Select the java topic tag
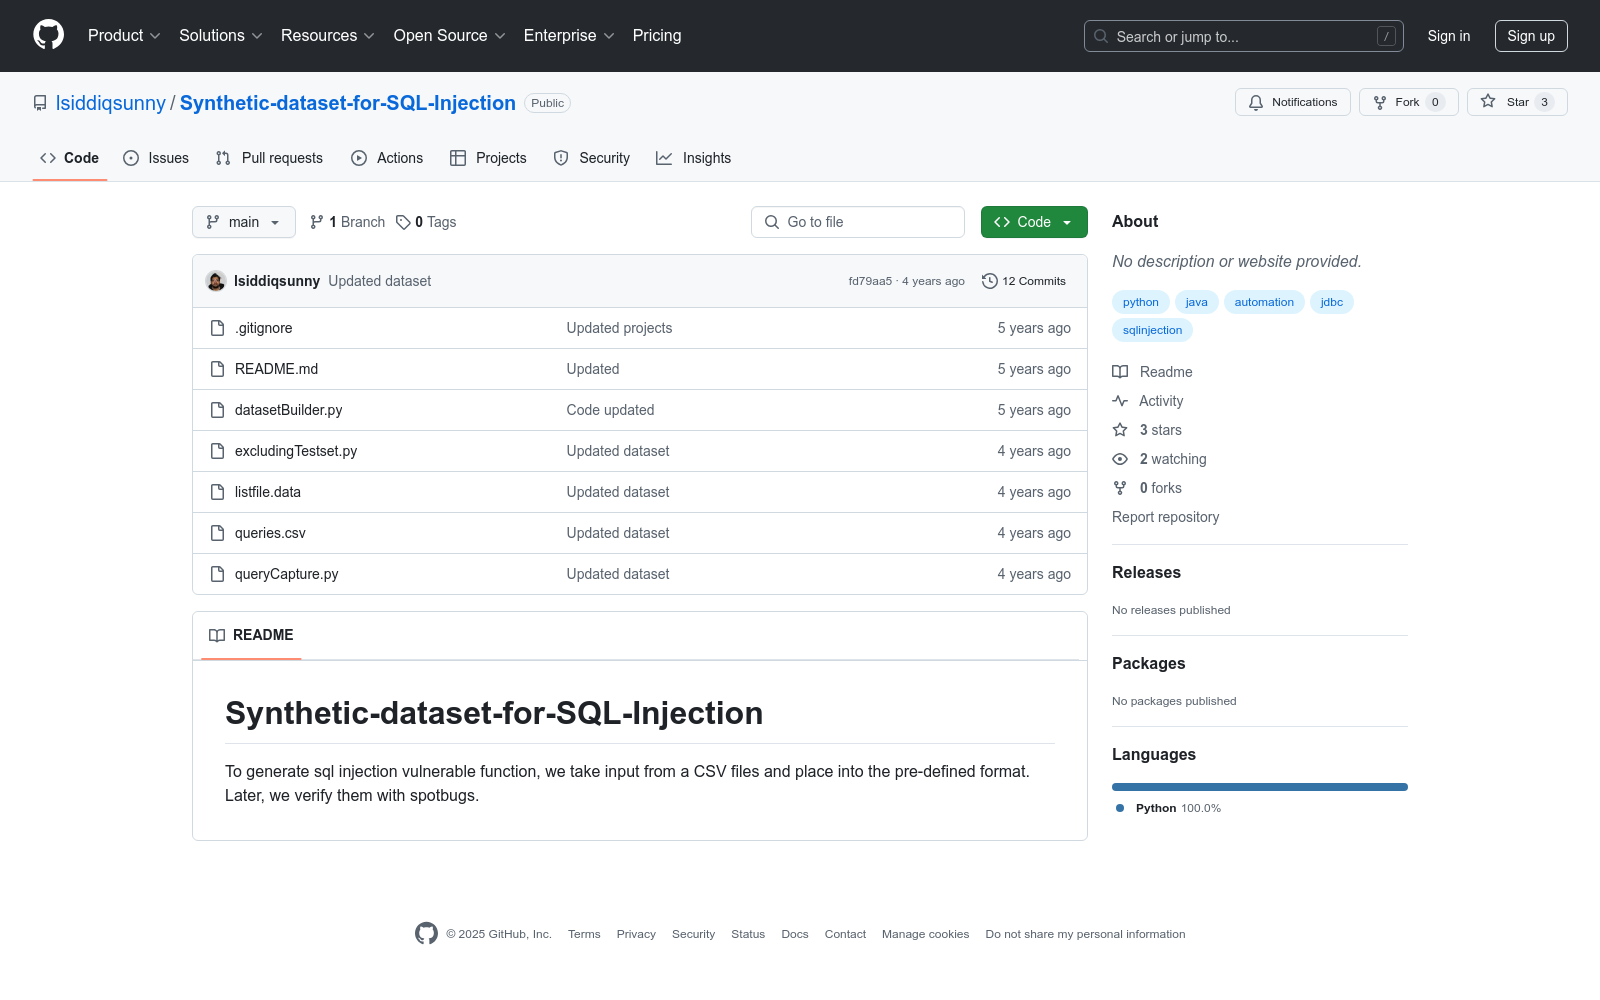 point(1197,302)
